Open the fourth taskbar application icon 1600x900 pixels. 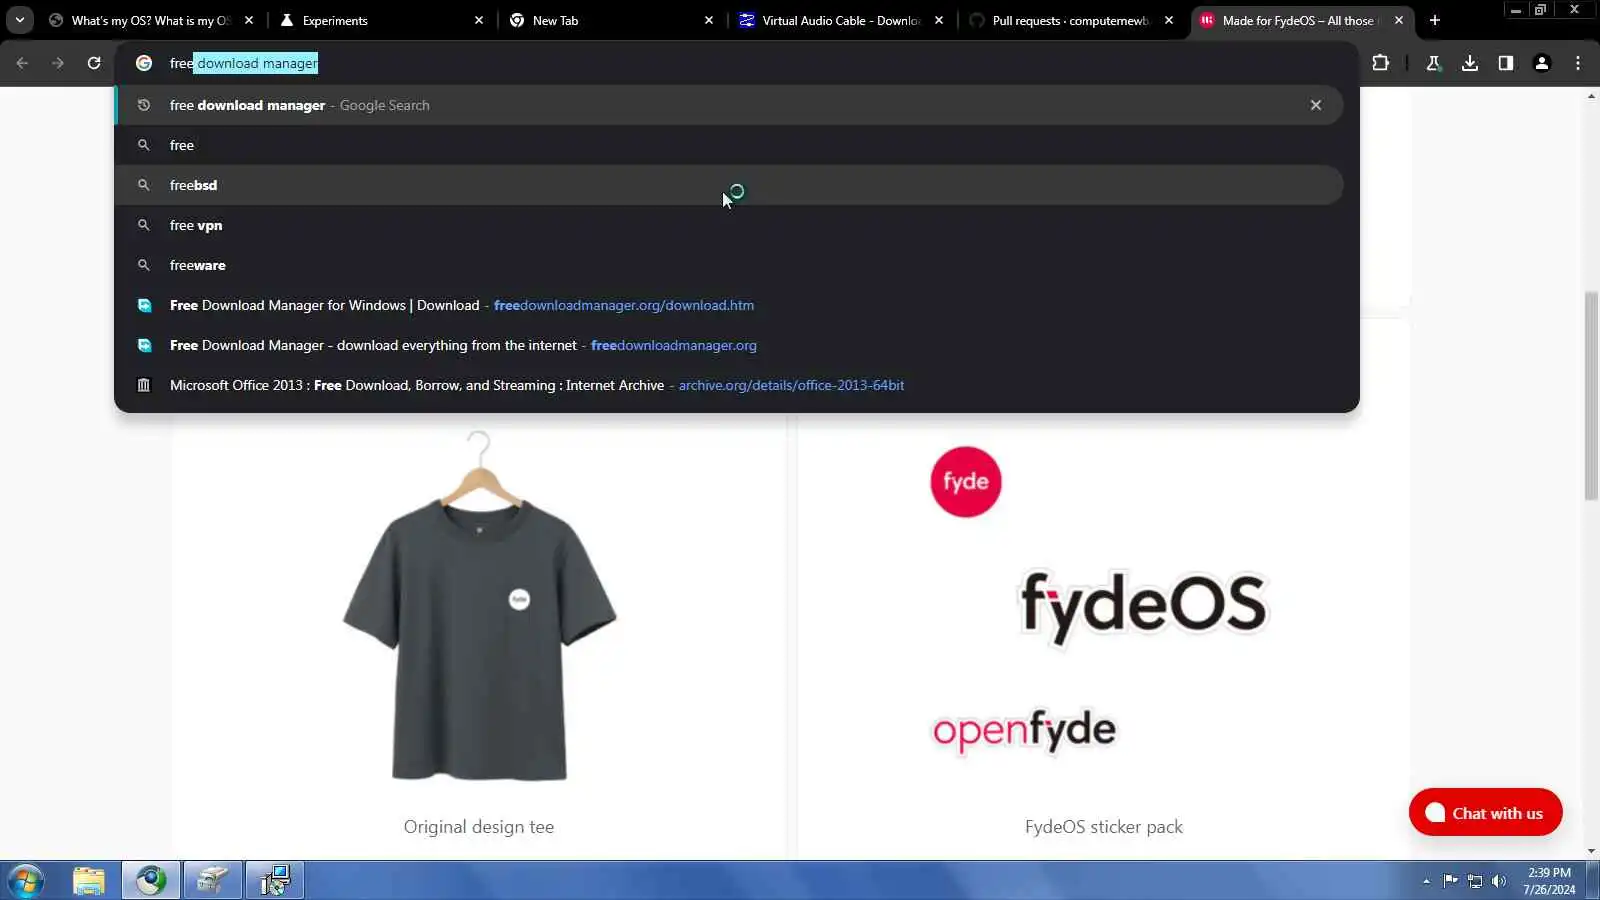(212, 881)
